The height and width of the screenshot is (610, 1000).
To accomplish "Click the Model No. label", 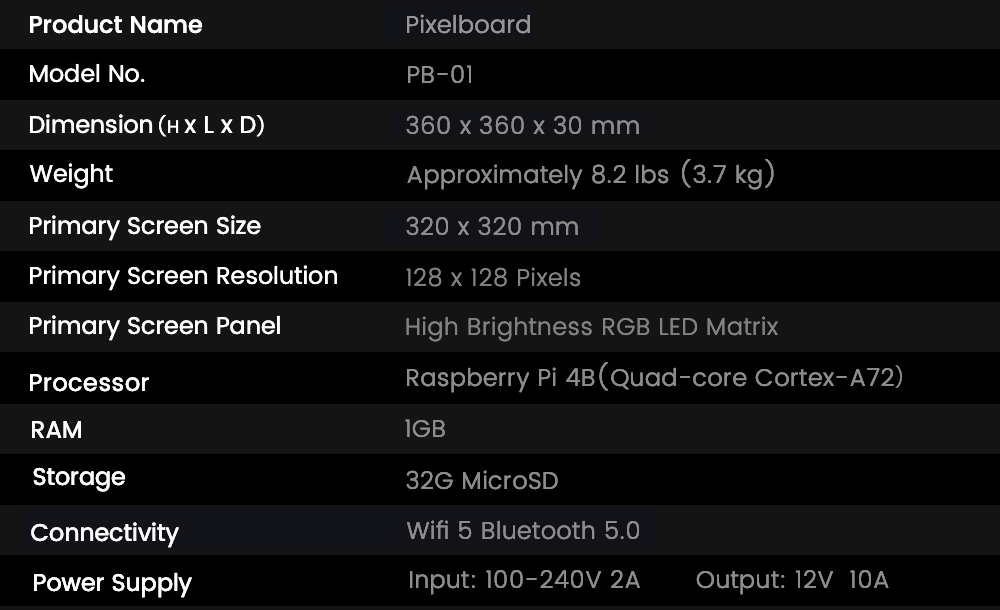I will pyautogui.click(x=87, y=74).
